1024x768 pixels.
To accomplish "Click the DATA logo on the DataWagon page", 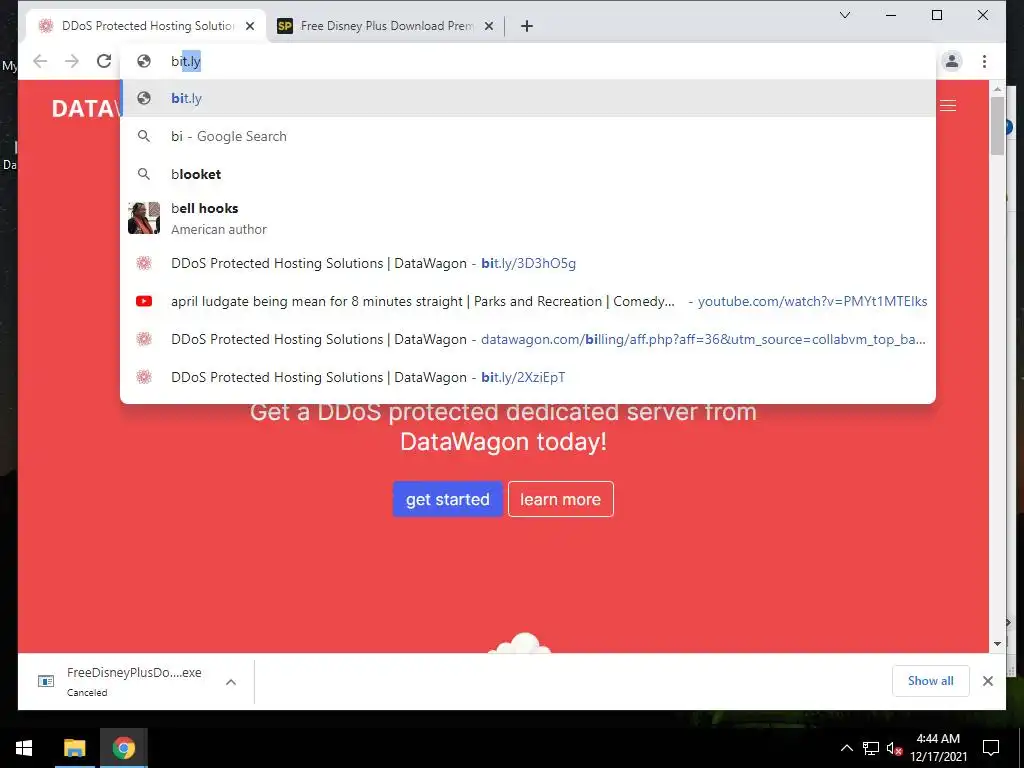I will tap(86, 109).
